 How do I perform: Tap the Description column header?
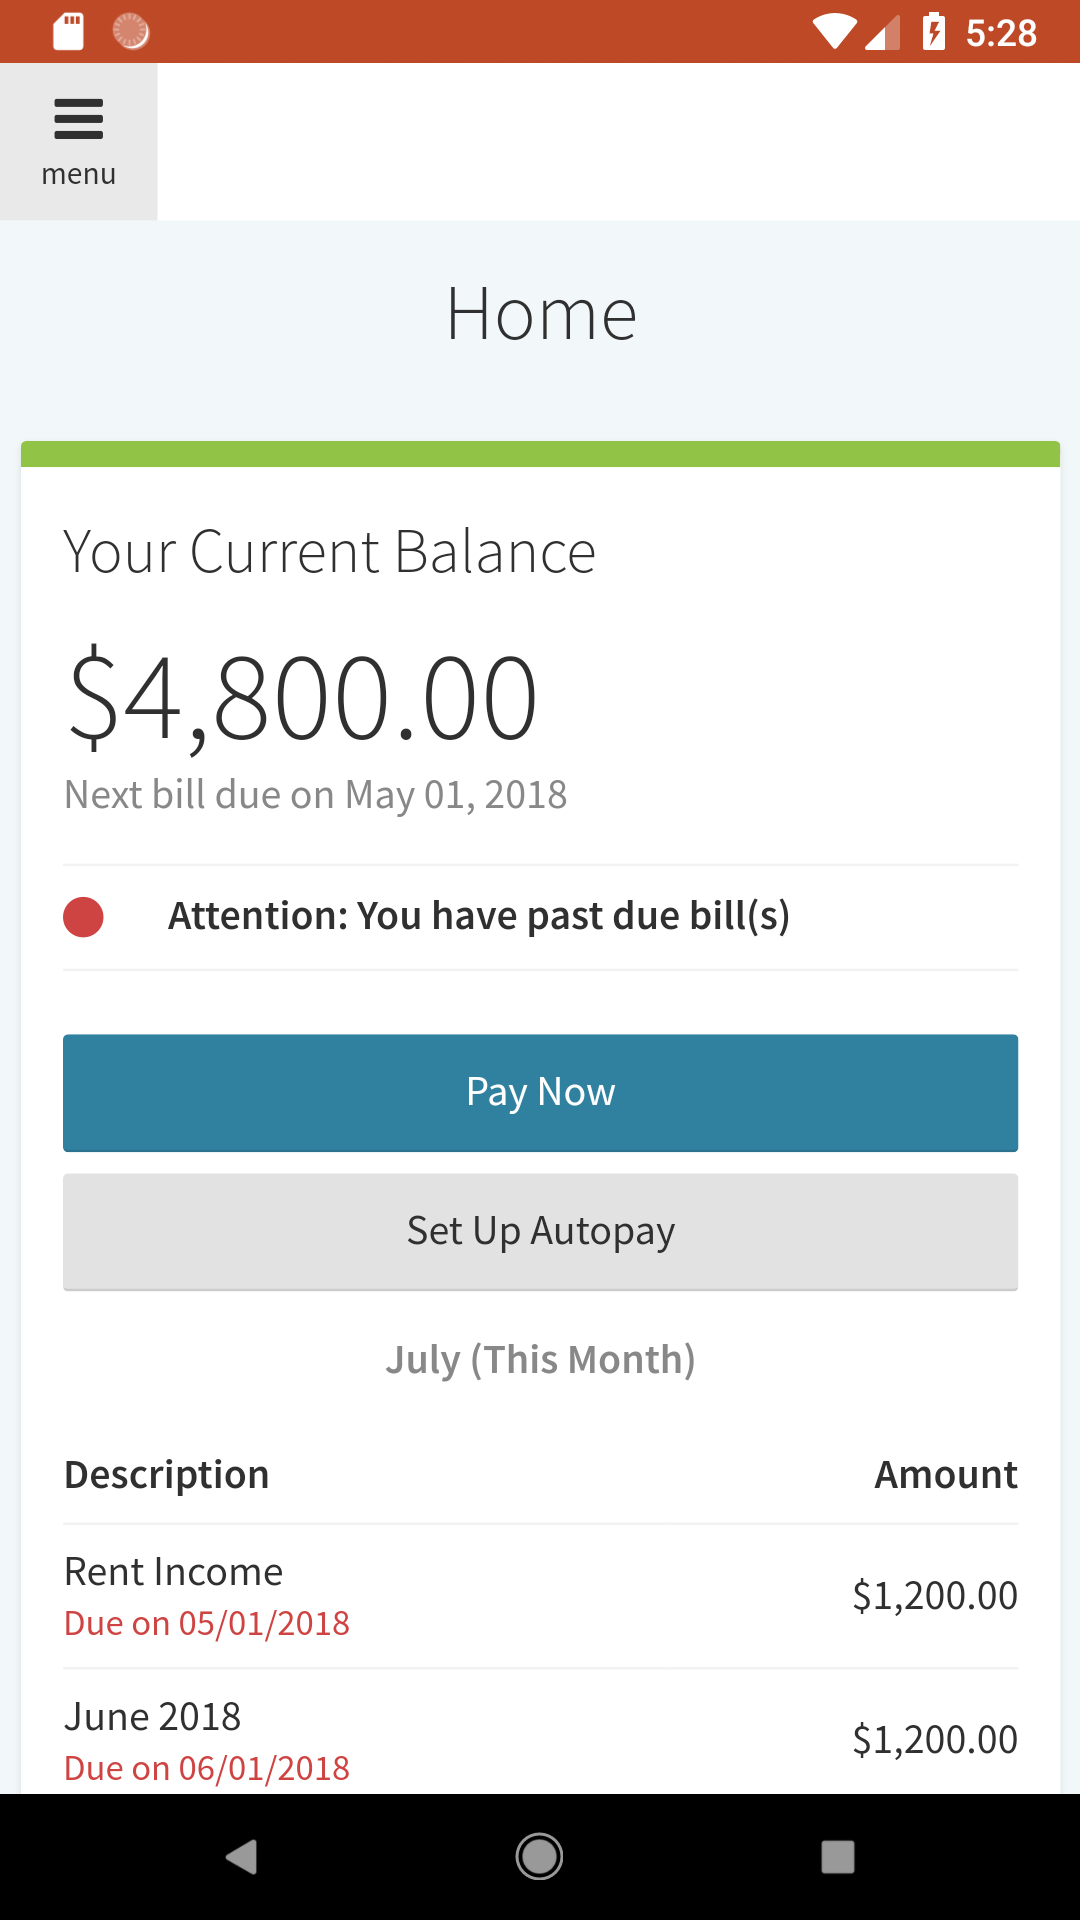(167, 1475)
